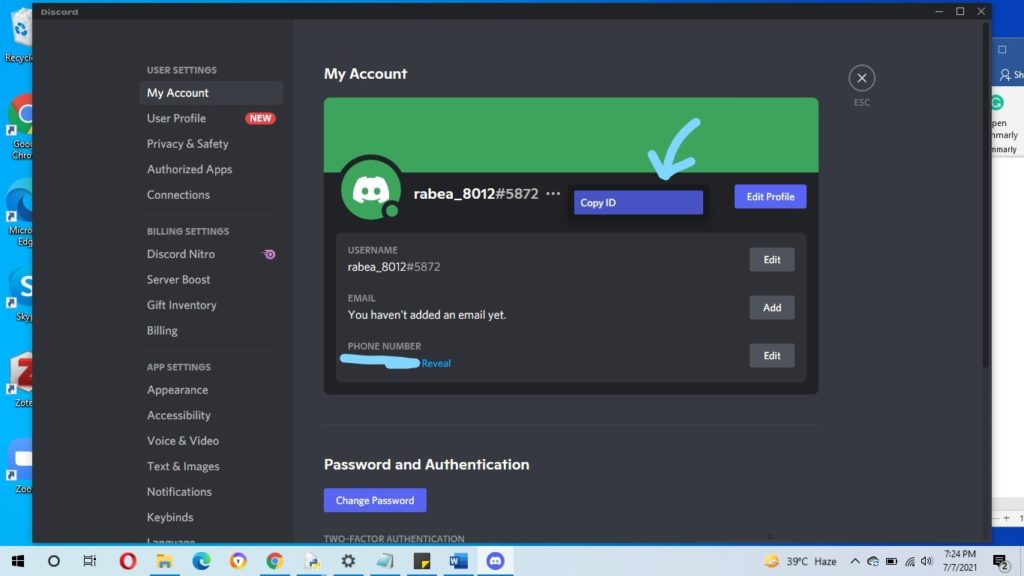1024x576 pixels.
Task: Open the three-dots menu beside rabea_8012#5872
Action: (x=553, y=193)
